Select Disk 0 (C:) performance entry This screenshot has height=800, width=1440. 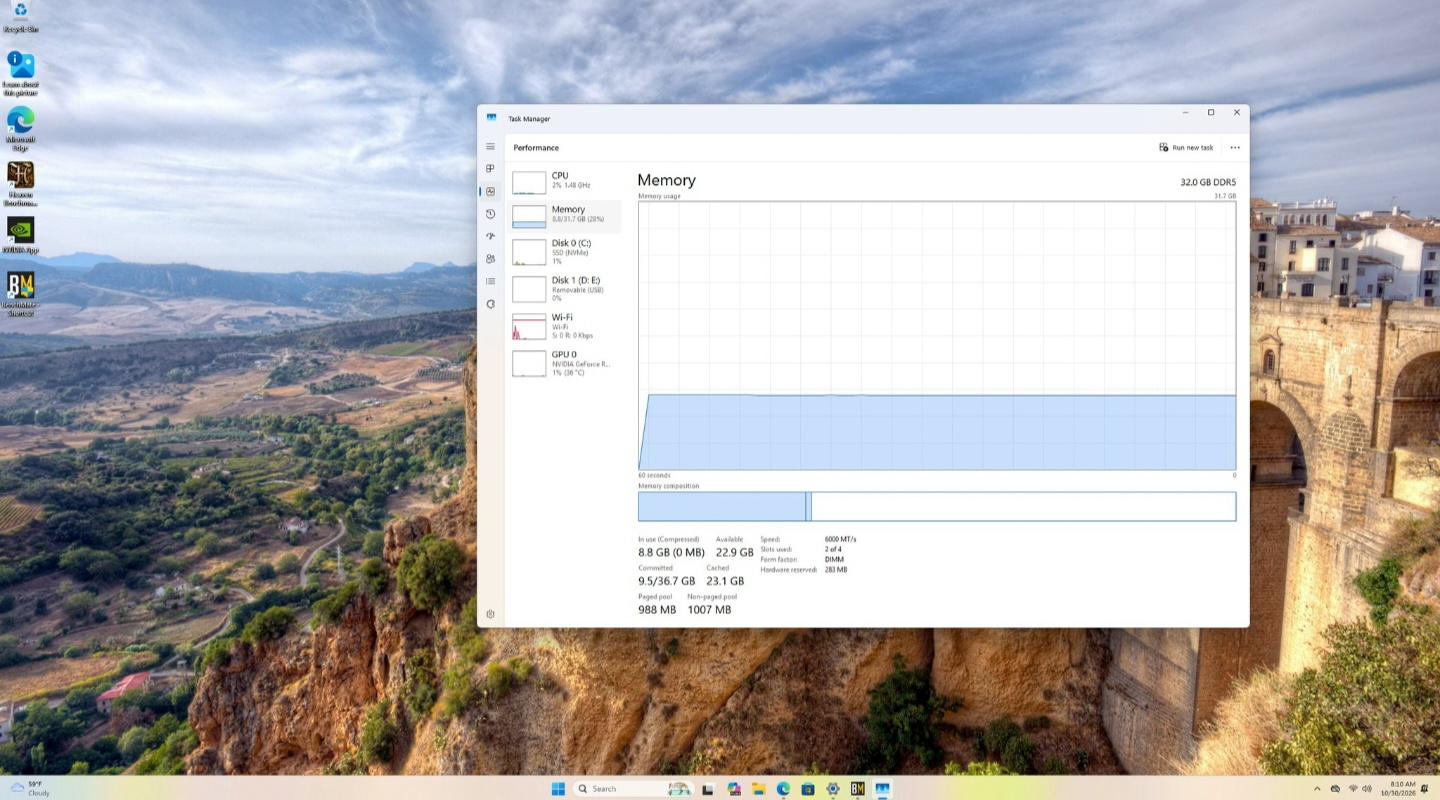click(x=564, y=251)
